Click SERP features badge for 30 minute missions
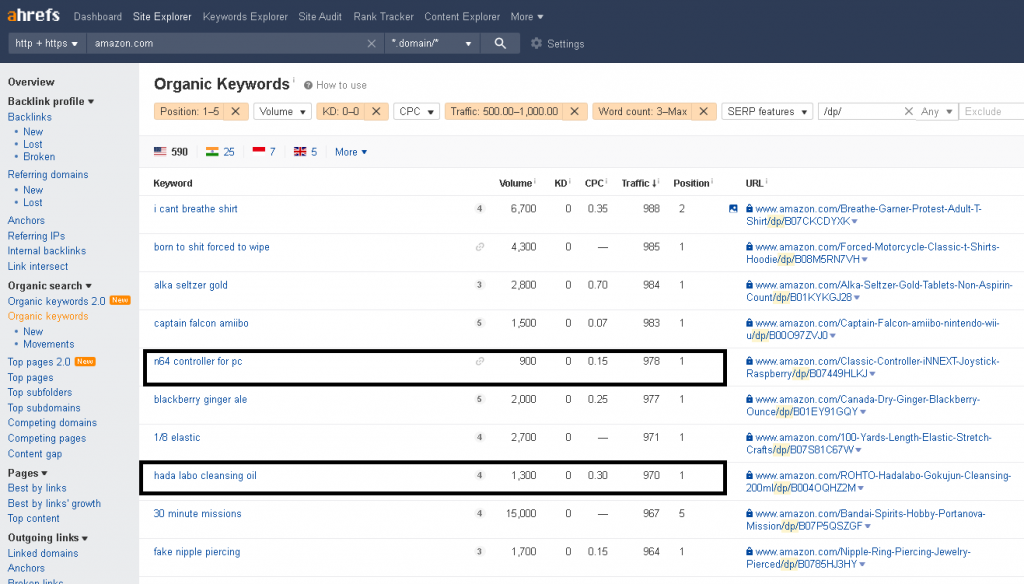 479,513
